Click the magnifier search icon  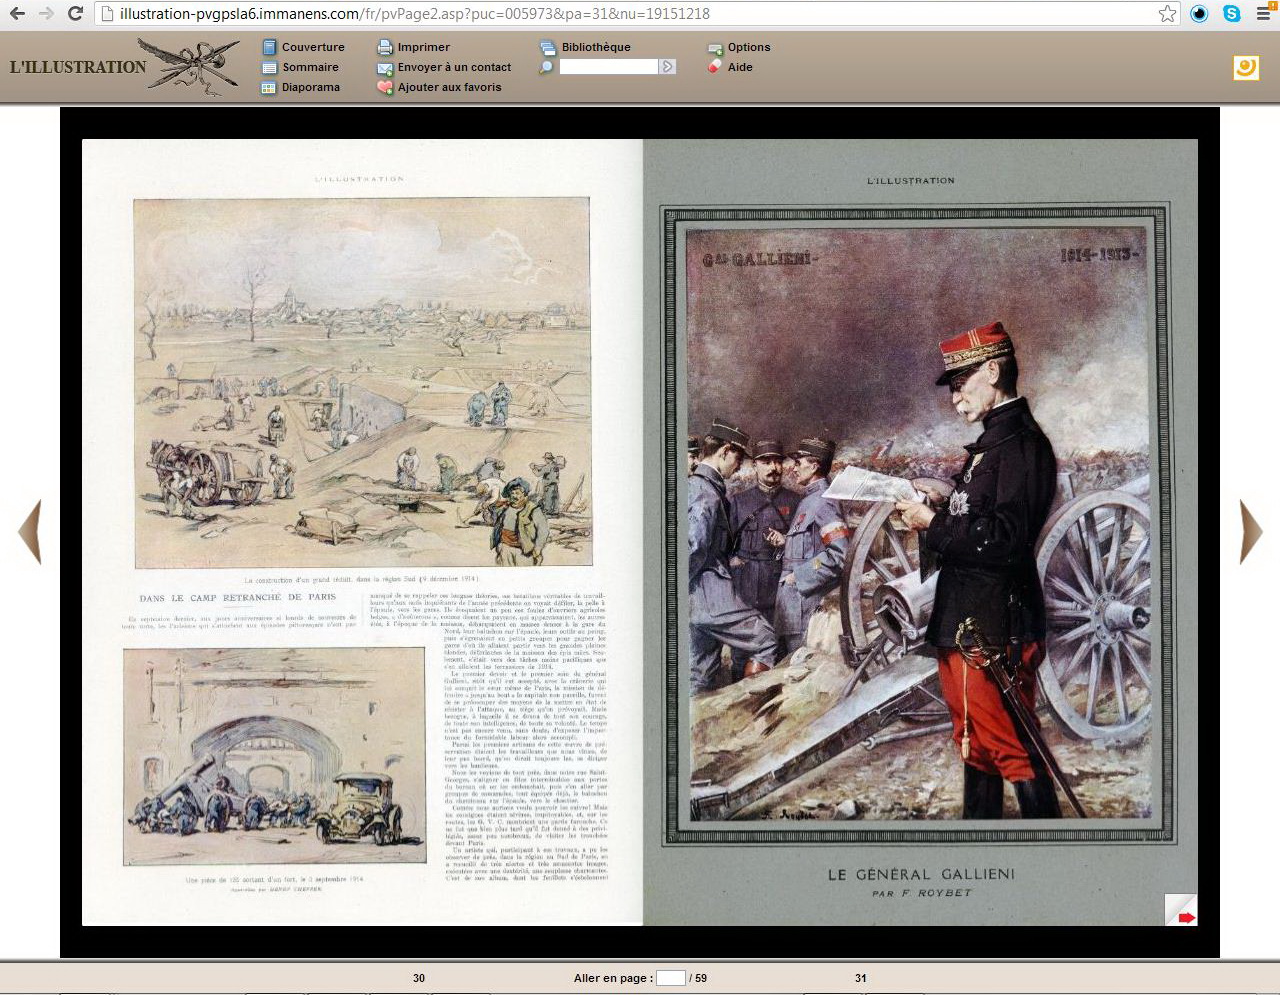click(x=546, y=67)
